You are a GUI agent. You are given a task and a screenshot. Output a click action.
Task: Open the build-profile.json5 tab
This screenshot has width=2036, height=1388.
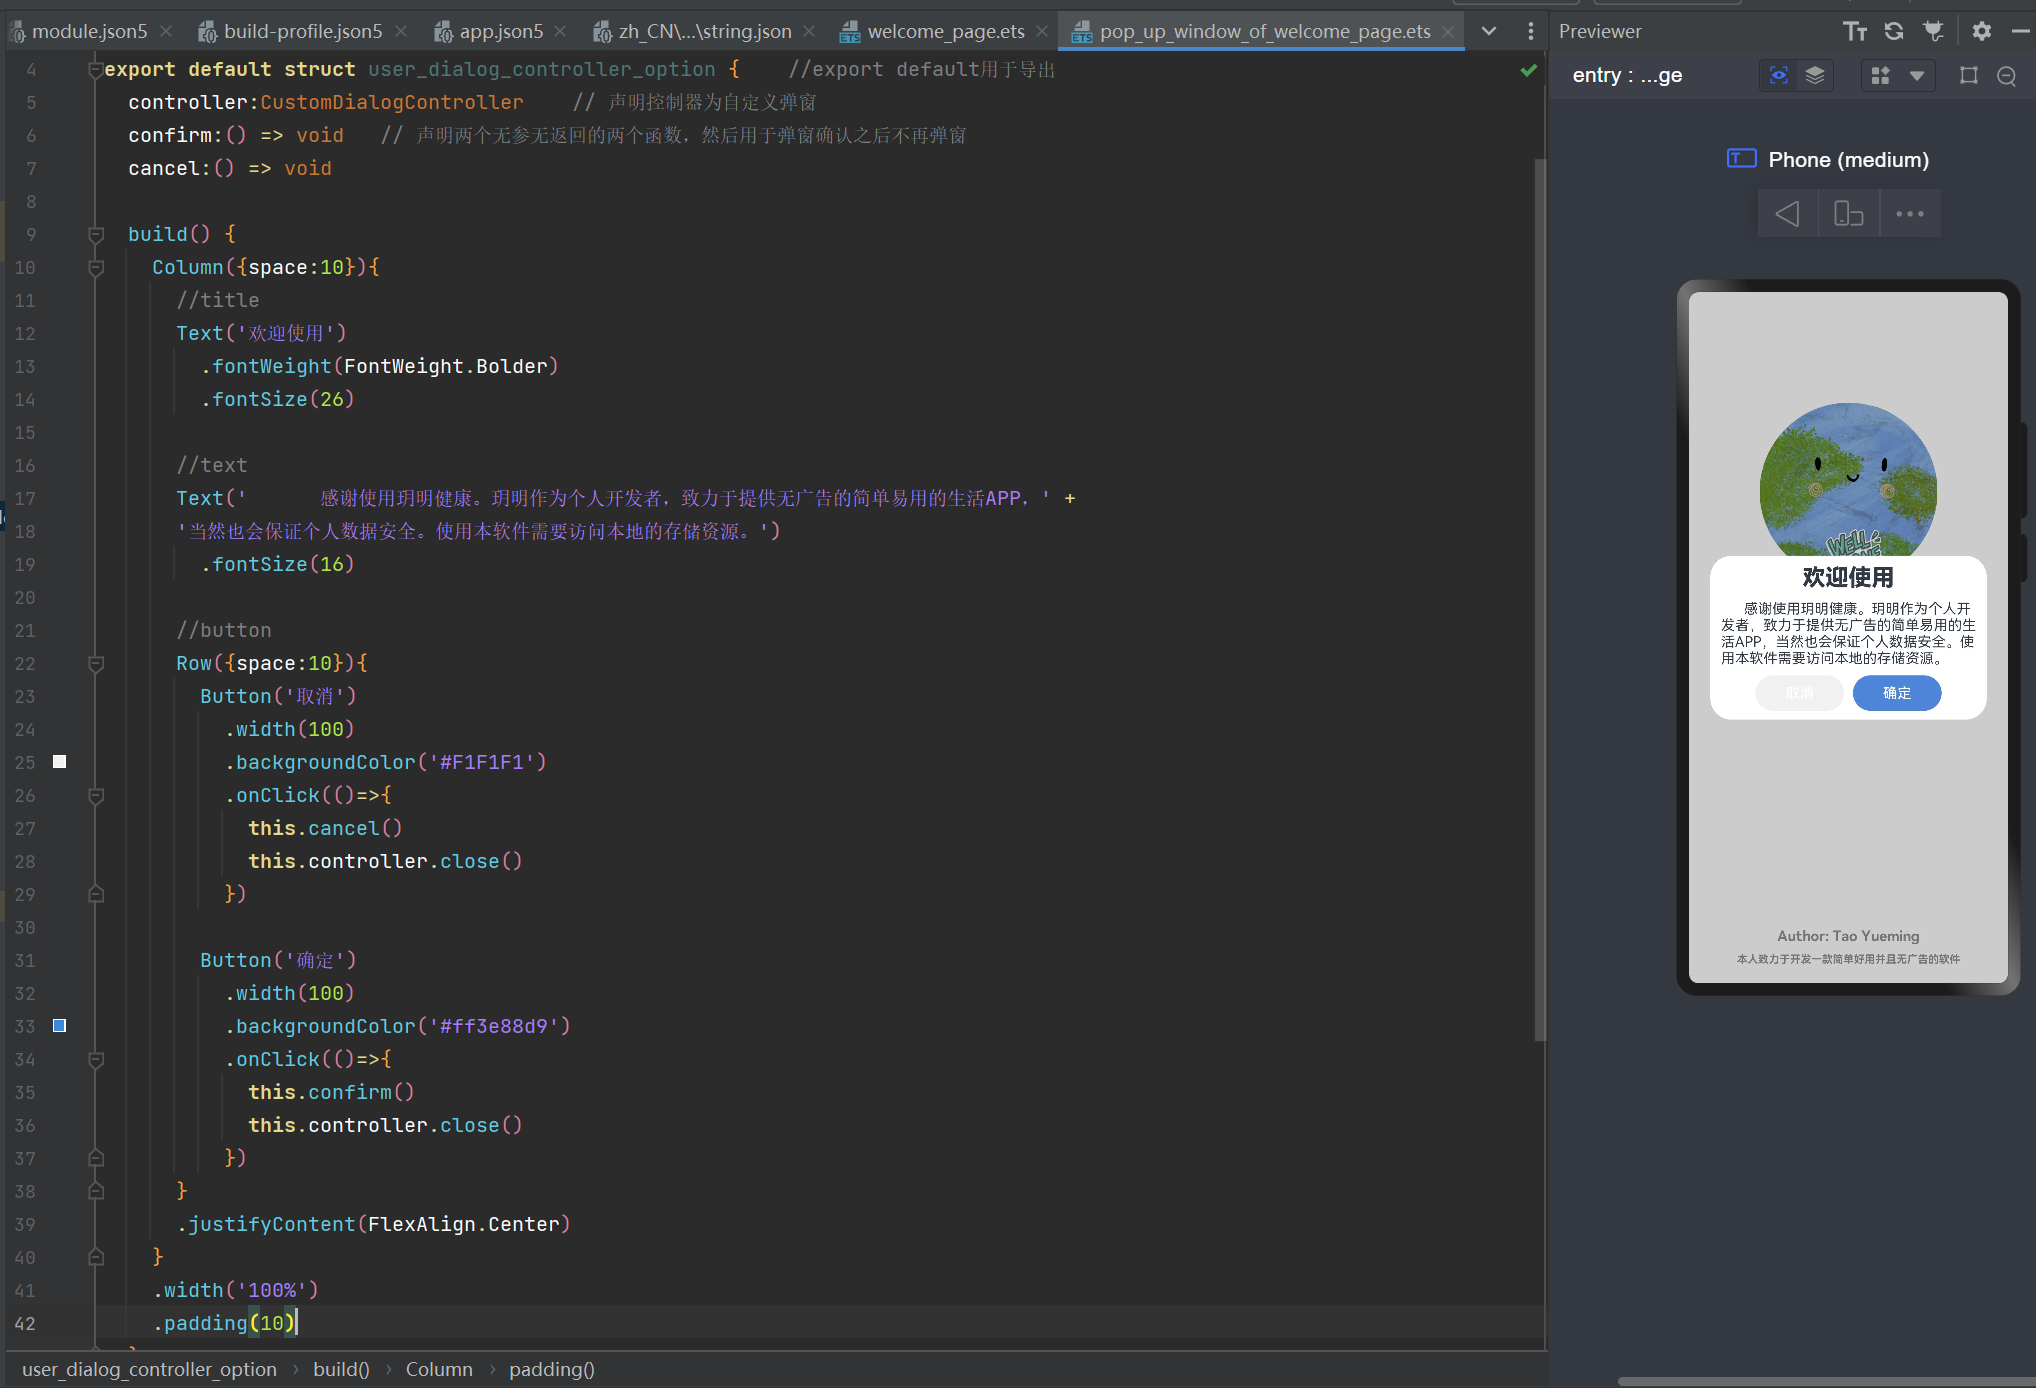coord(302,32)
